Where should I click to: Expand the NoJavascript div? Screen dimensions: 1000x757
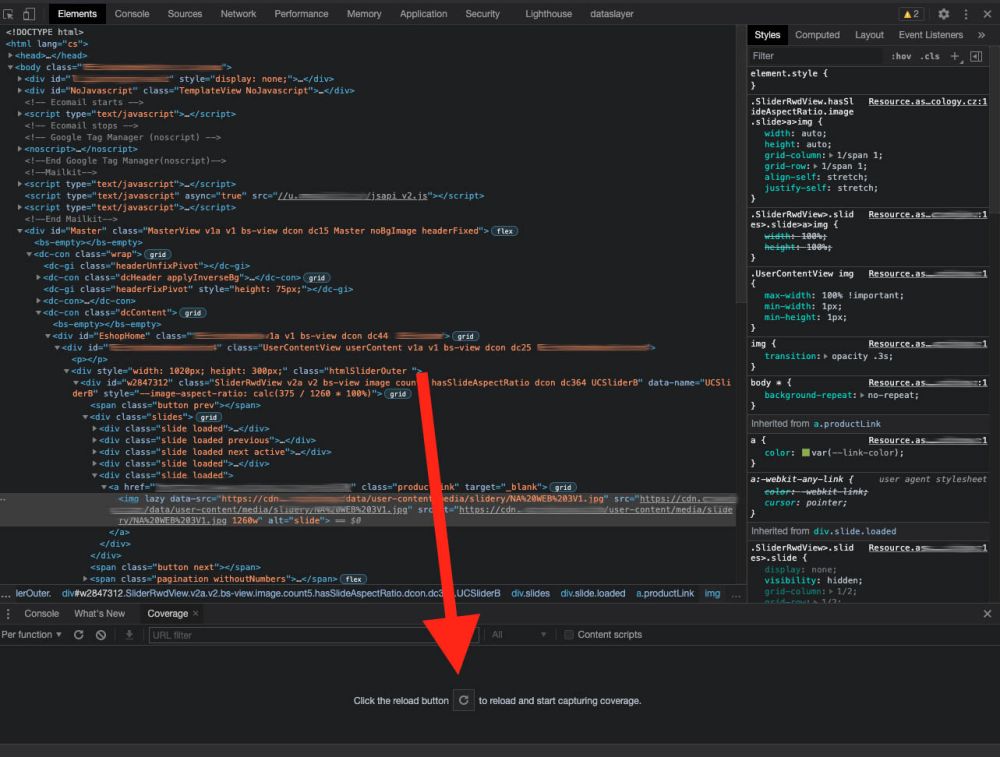(20, 91)
